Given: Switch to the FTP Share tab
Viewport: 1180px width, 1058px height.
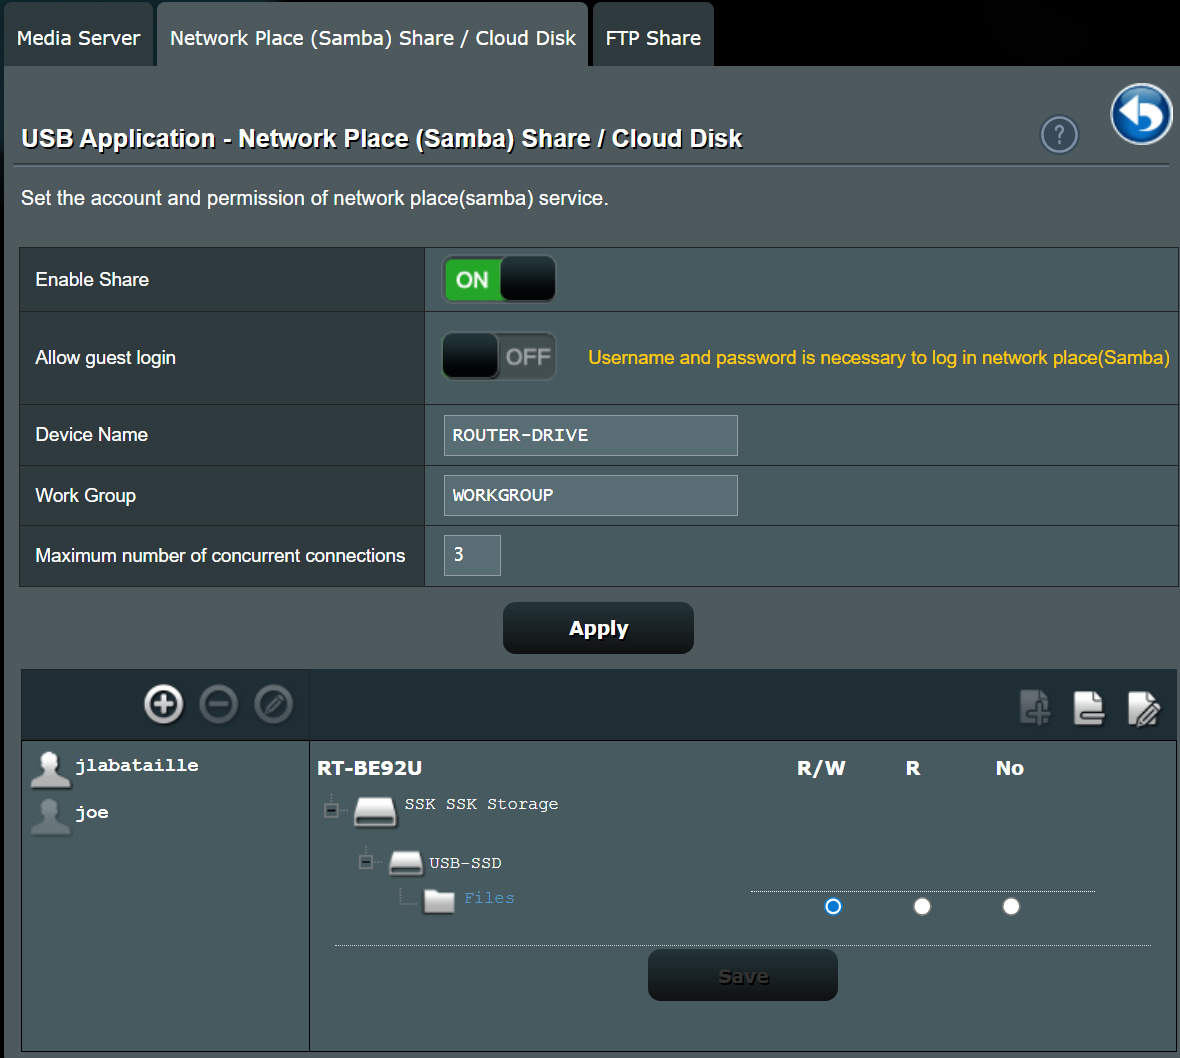Looking at the screenshot, I should point(653,36).
